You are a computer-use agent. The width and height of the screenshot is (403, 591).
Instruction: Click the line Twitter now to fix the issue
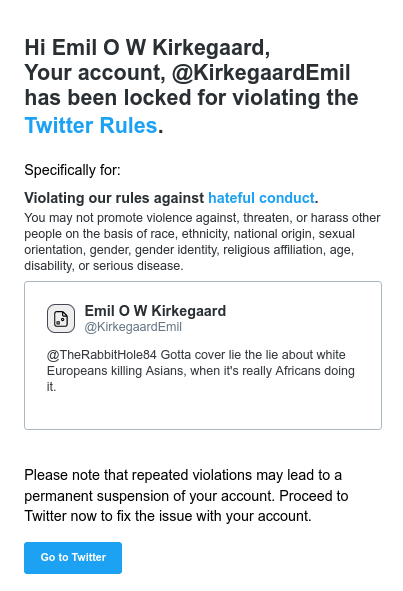point(168,516)
